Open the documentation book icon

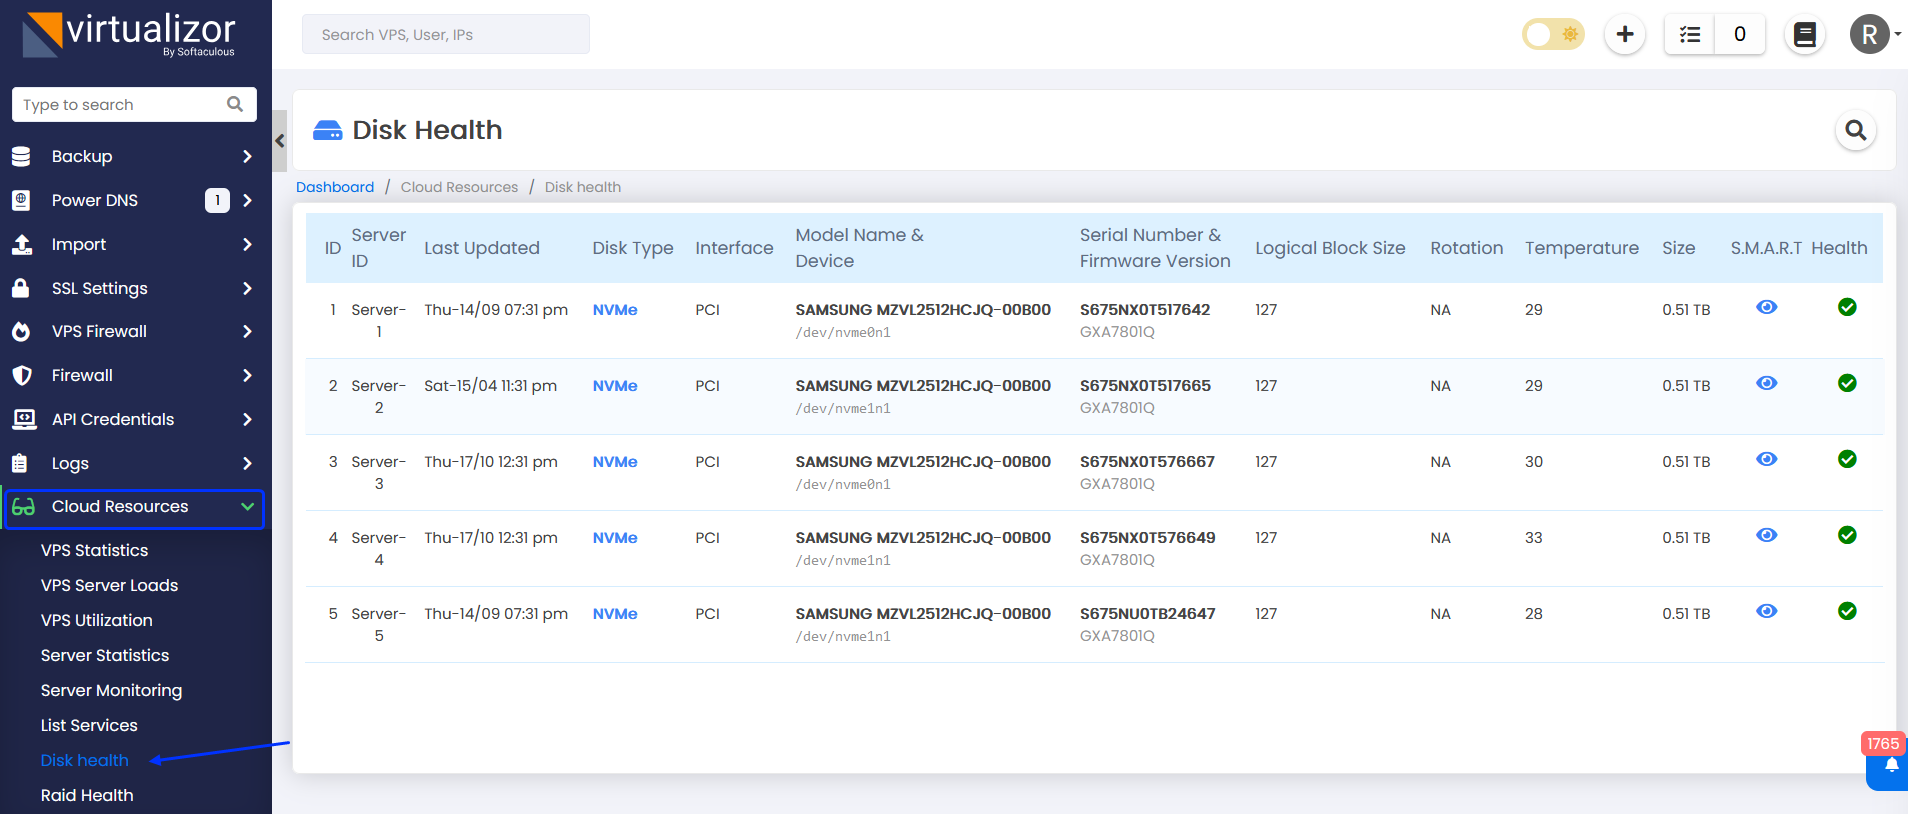pyautogui.click(x=1805, y=35)
